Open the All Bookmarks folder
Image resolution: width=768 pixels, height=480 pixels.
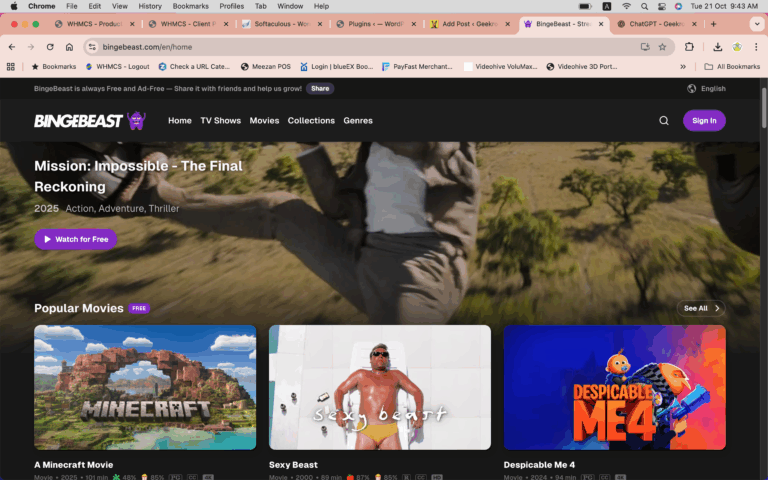coord(732,67)
